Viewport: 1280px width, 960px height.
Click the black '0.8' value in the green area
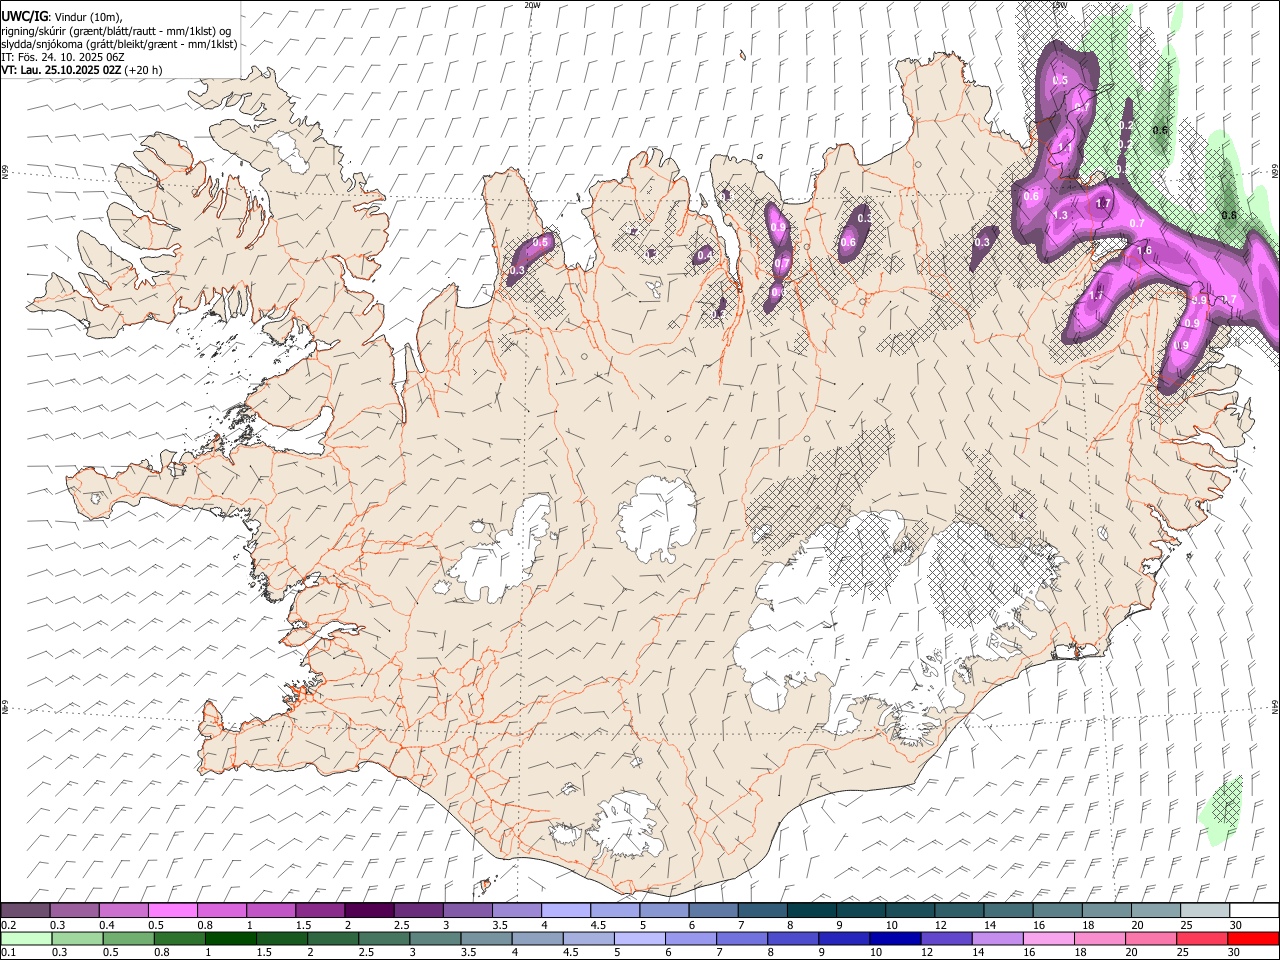tap(1230, 215)
